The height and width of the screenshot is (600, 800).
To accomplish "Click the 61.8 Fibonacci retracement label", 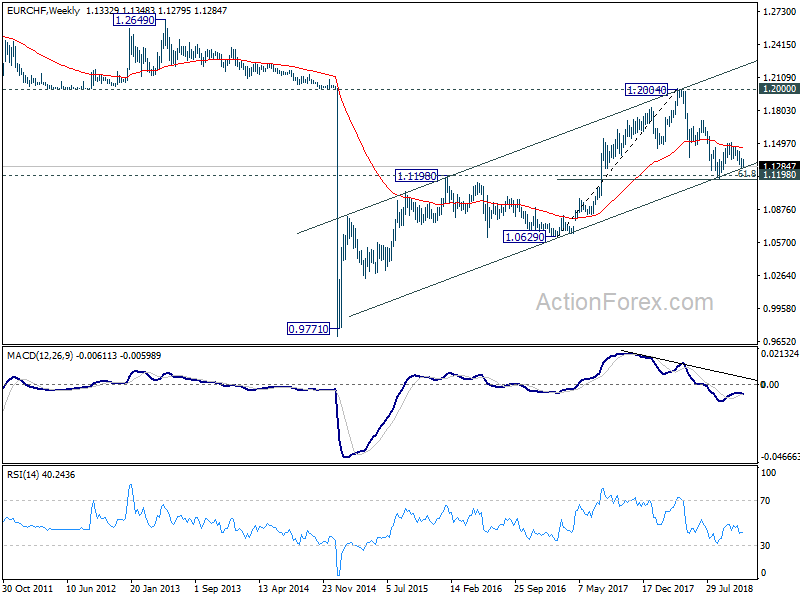I will point(747,174).
